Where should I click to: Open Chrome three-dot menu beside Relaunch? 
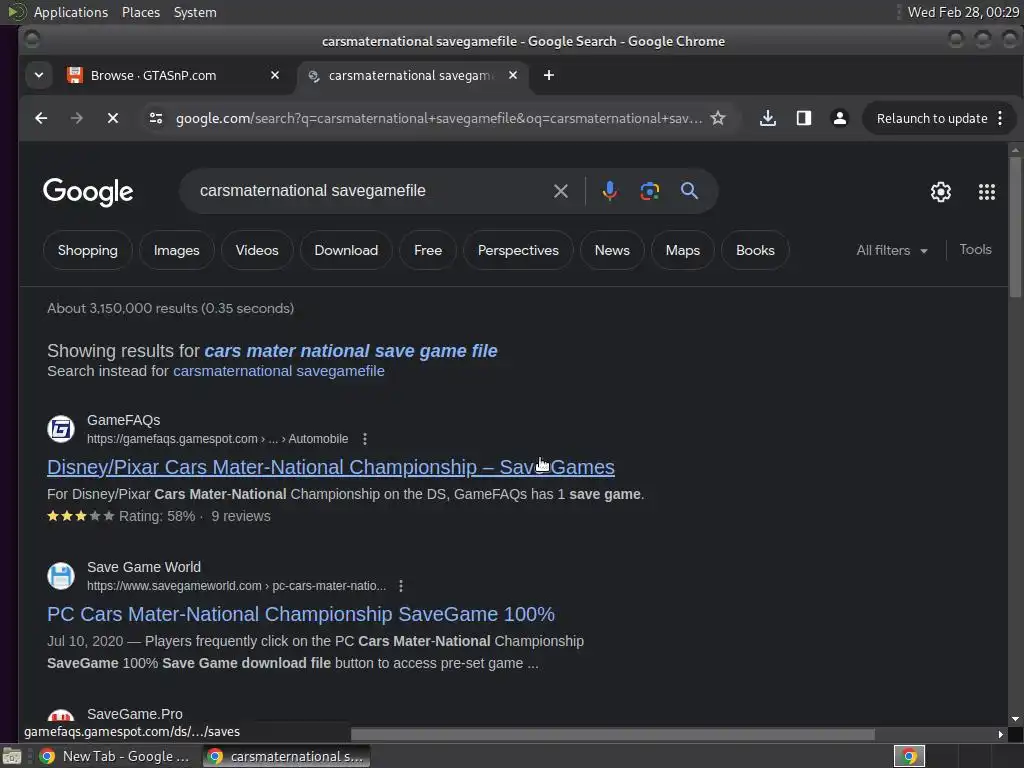point(1000,118)
